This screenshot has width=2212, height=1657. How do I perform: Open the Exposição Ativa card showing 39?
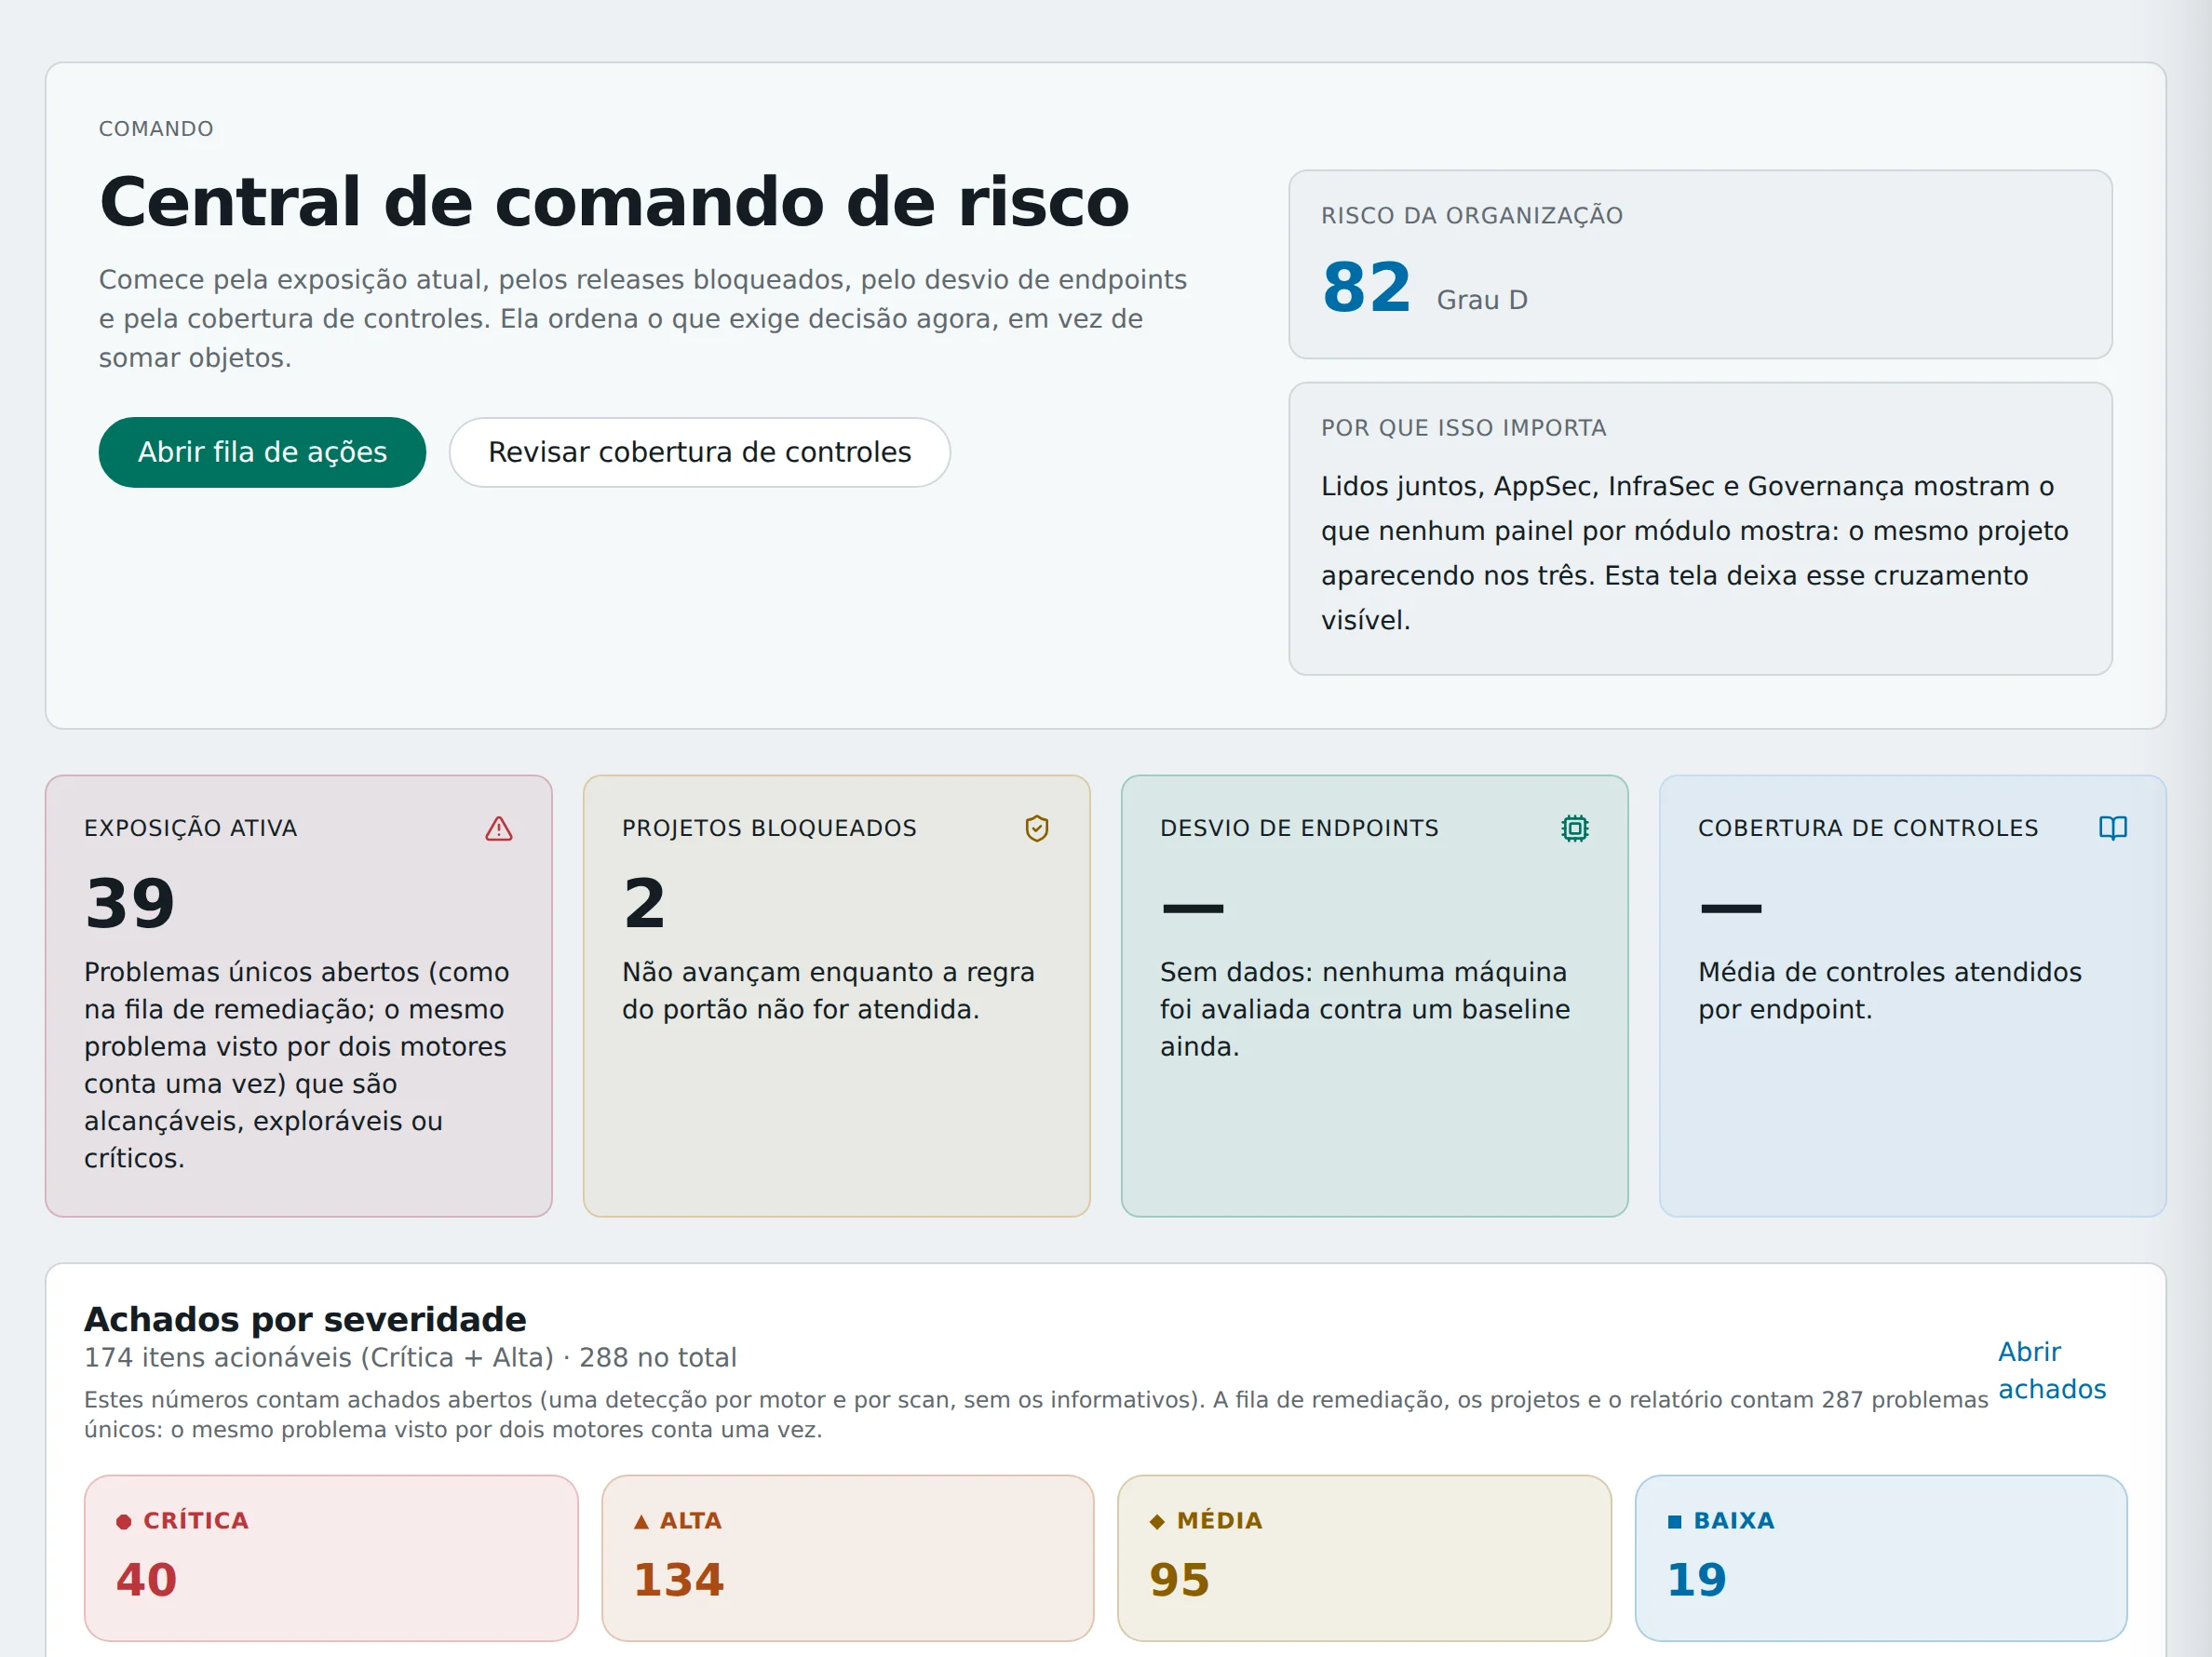[299, 995]
